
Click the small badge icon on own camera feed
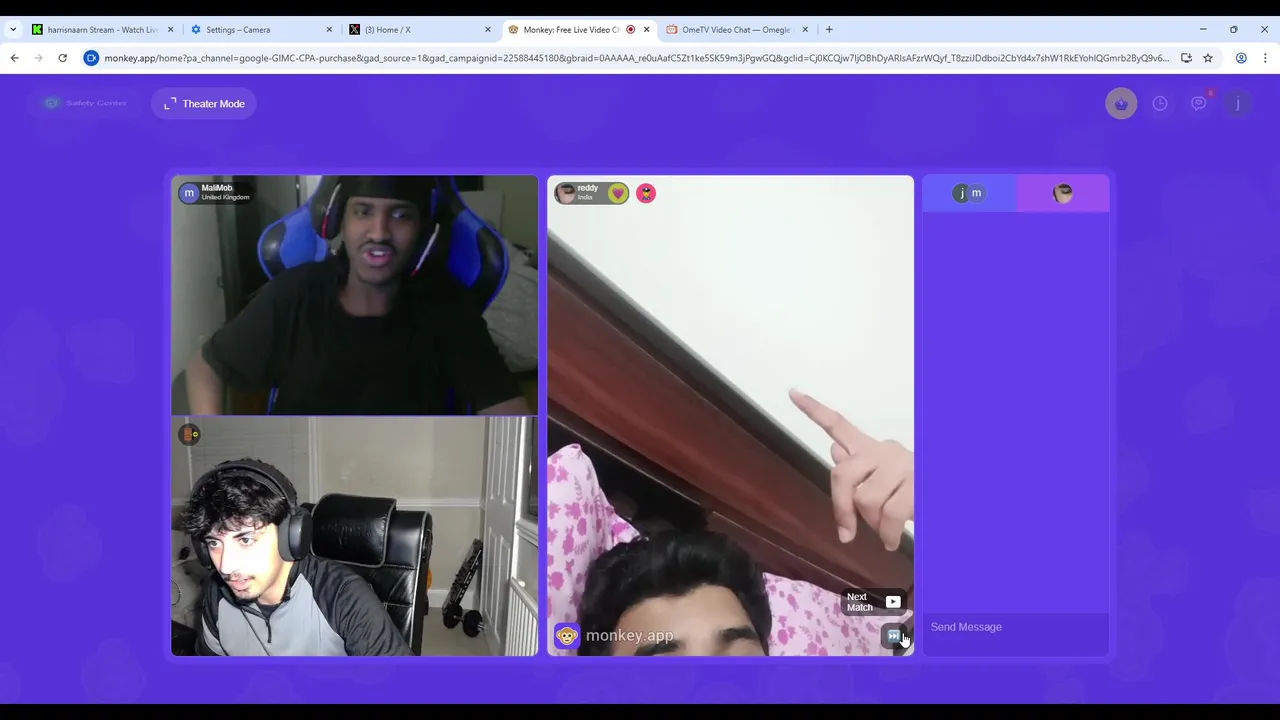click(190, 434)
